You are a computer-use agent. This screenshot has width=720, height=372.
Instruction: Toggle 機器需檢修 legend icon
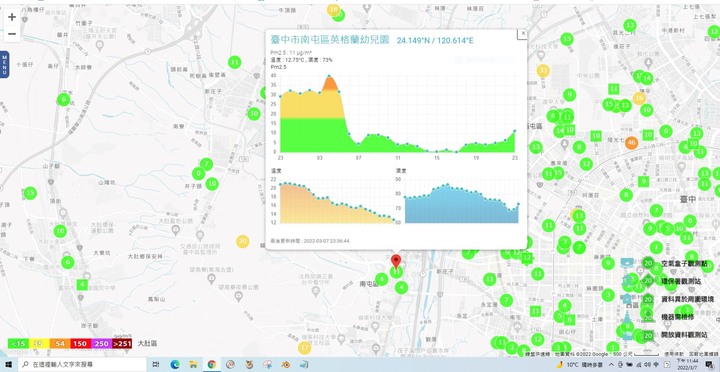(648, 316)
